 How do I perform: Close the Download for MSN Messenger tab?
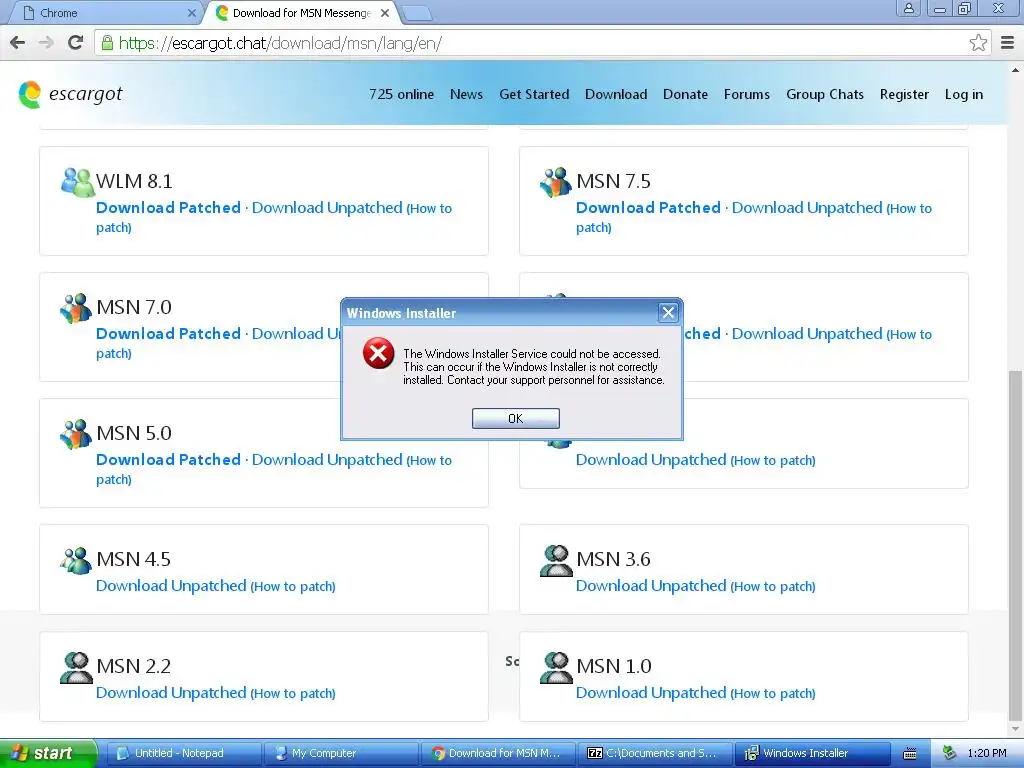385,13
